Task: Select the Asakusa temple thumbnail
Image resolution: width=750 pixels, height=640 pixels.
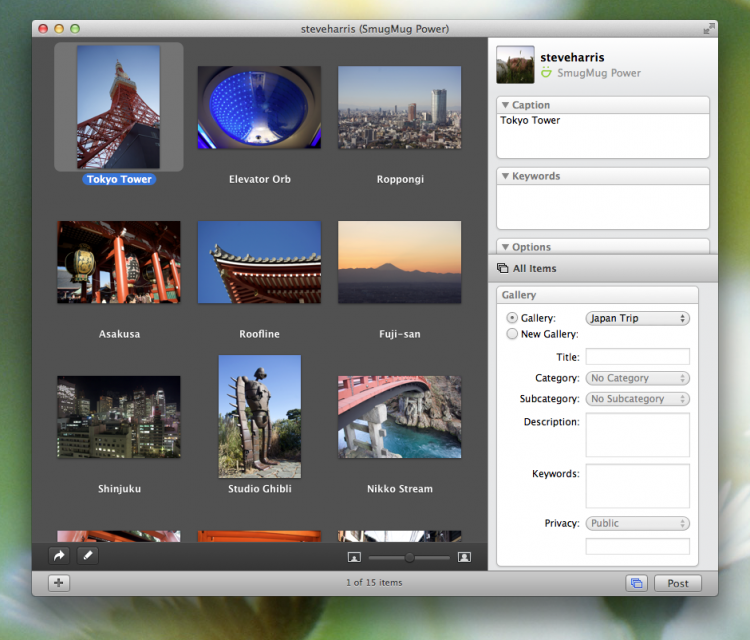Action: click(119, 262)
